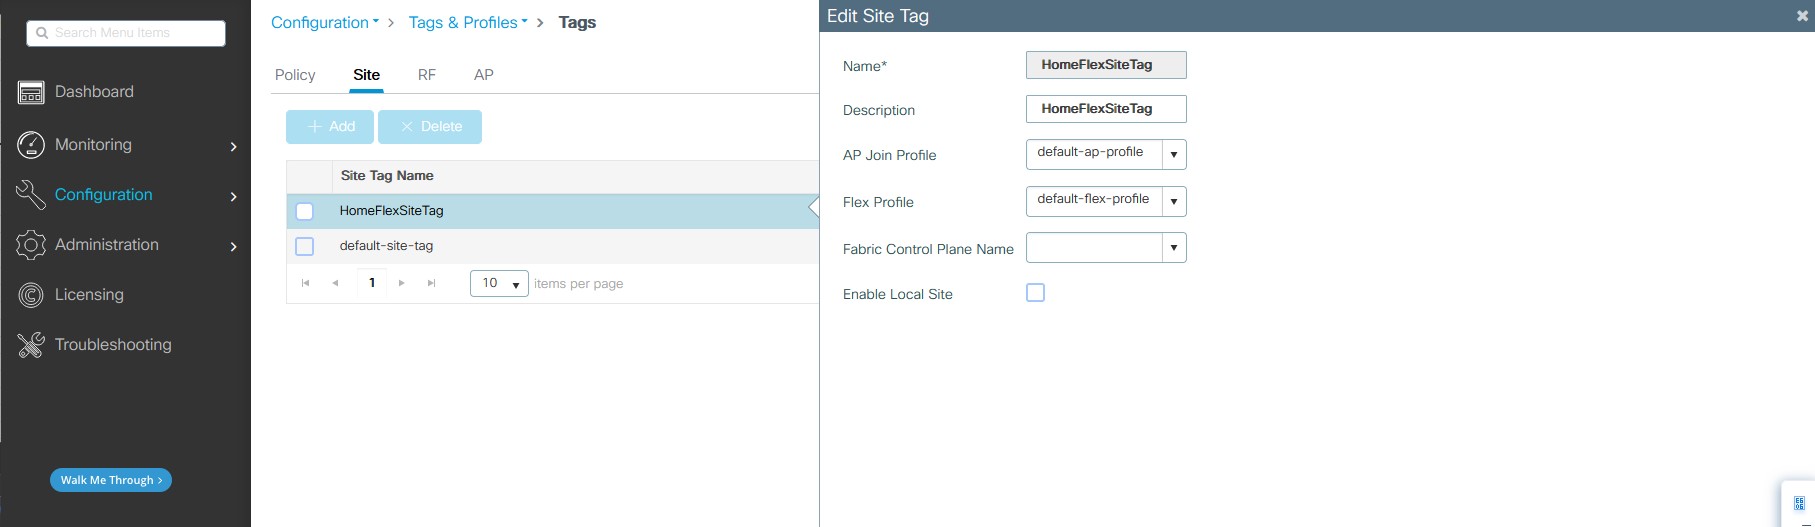Click the Description input field
This screenshot has width=1815, height=527.
(1106, 109)
